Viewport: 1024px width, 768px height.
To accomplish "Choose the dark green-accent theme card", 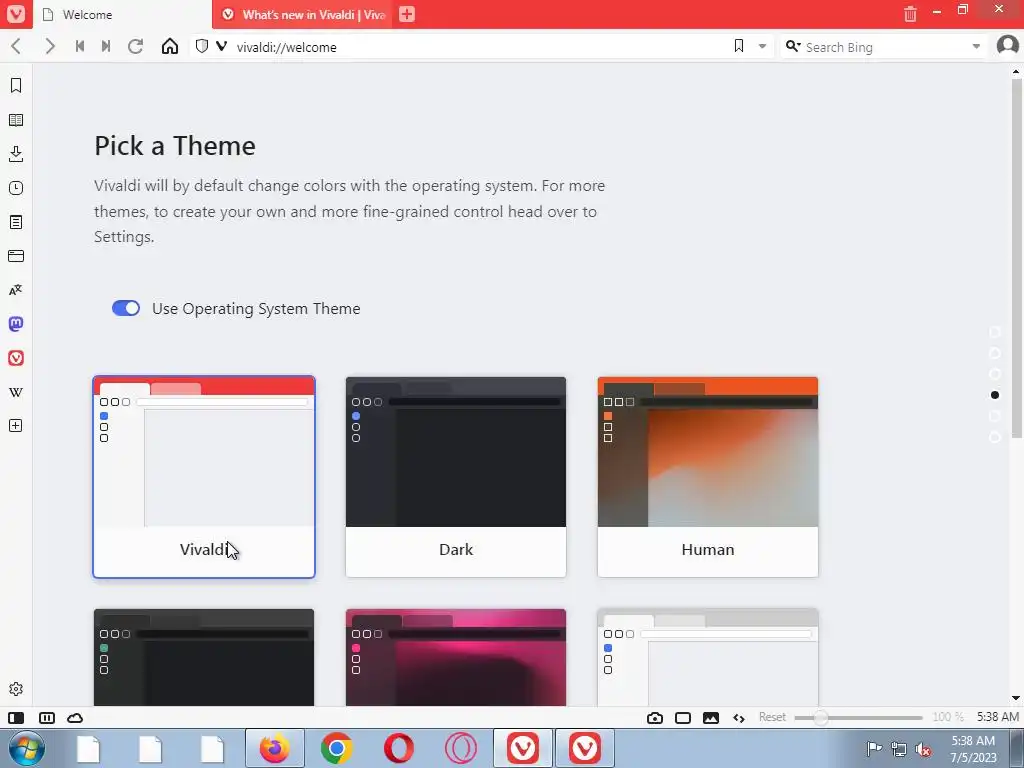I will click(x=204, y=657).
